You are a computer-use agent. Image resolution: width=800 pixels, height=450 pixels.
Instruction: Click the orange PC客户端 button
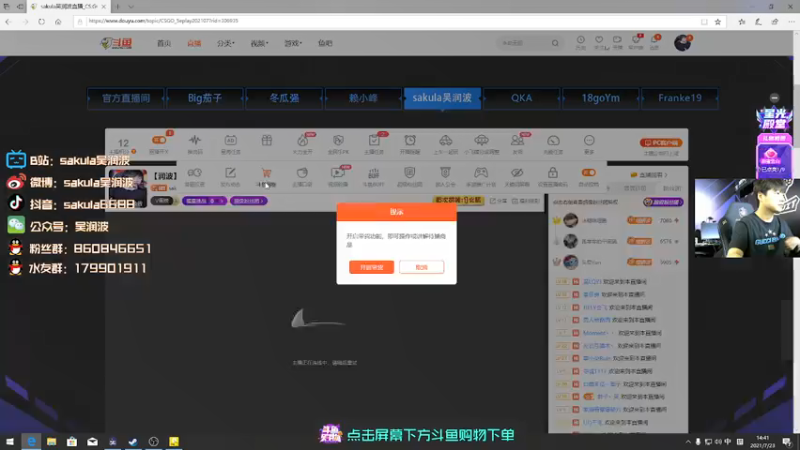click(x=661, y=143)
